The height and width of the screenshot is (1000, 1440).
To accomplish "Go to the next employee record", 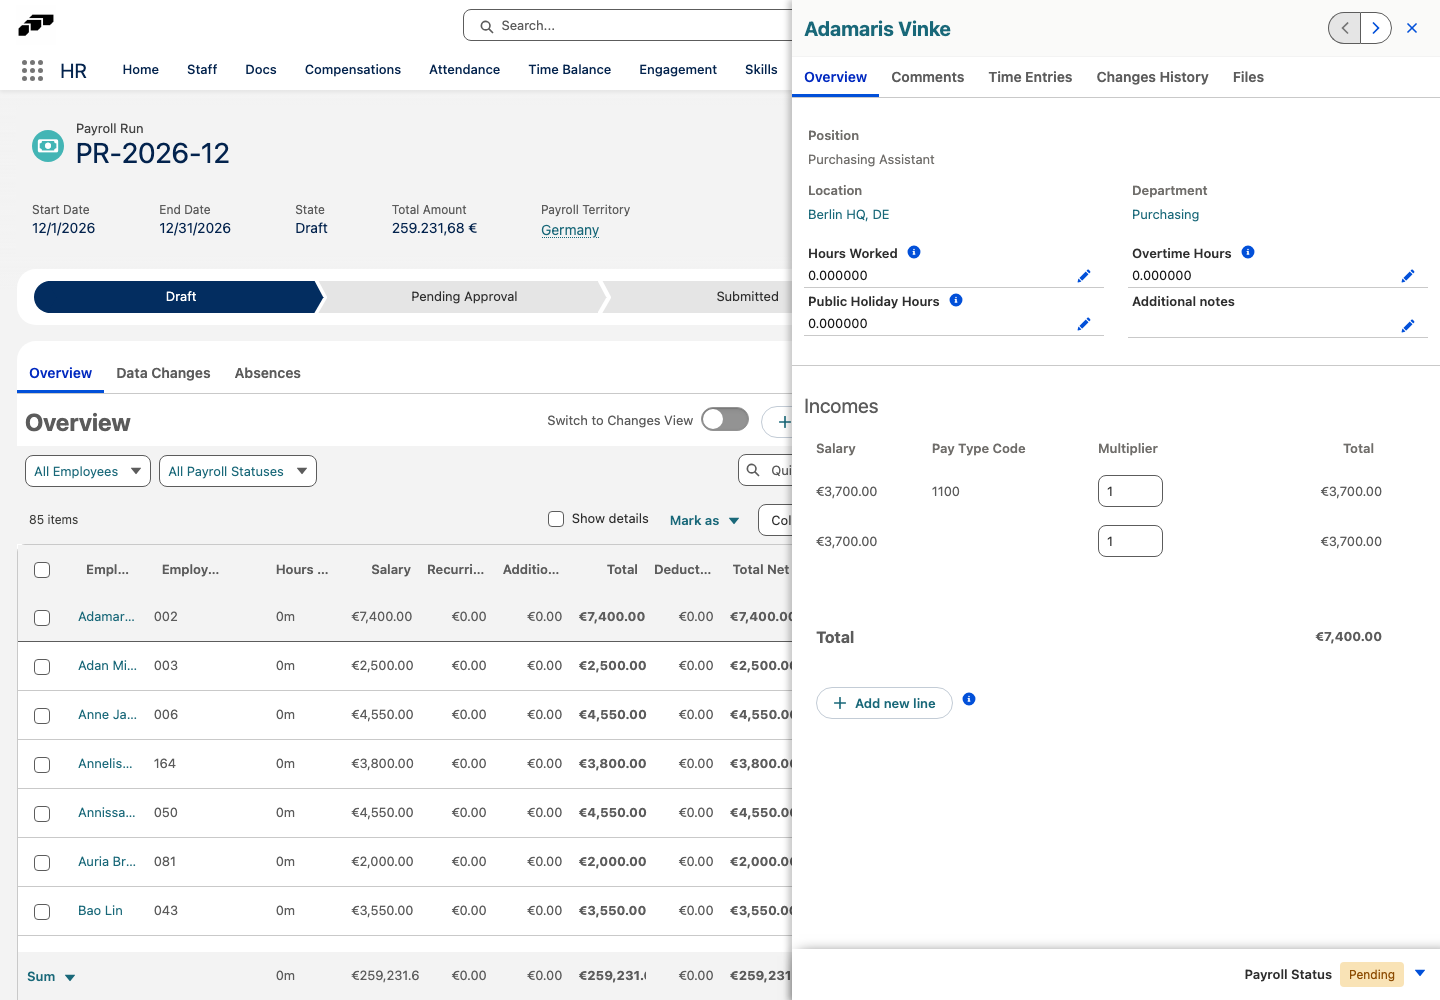I will pyautogui.click(x=1376, y=28).
